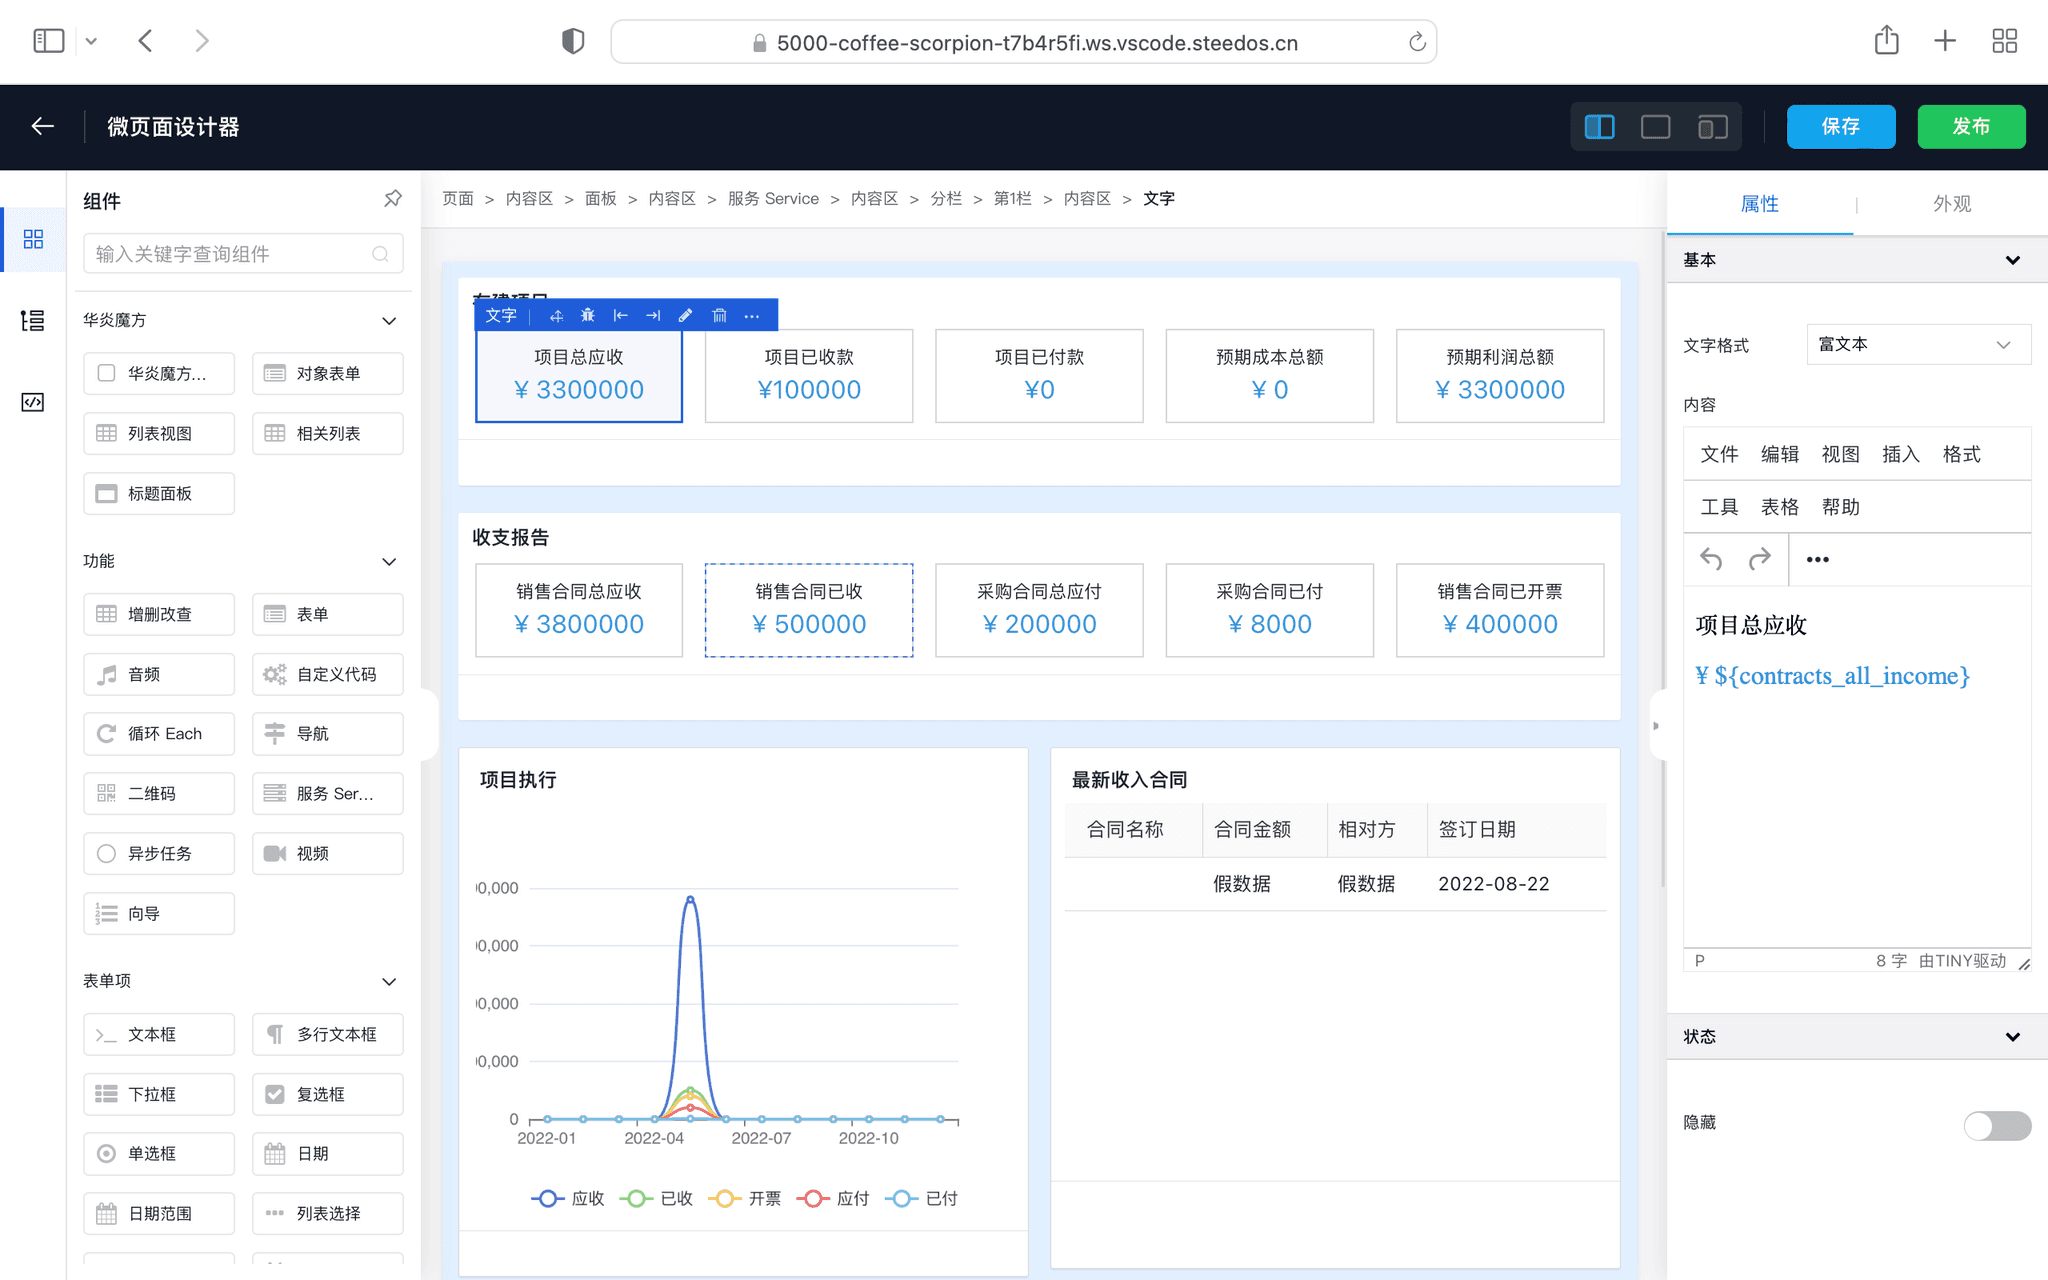Edit the component with the pencil icon

(686, 315)
